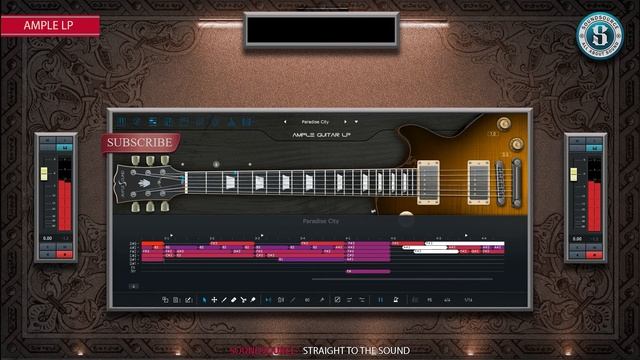Click the slashed-square icon in Riffer toolbar
Screen dimensions: 640x360
point(337,300)
